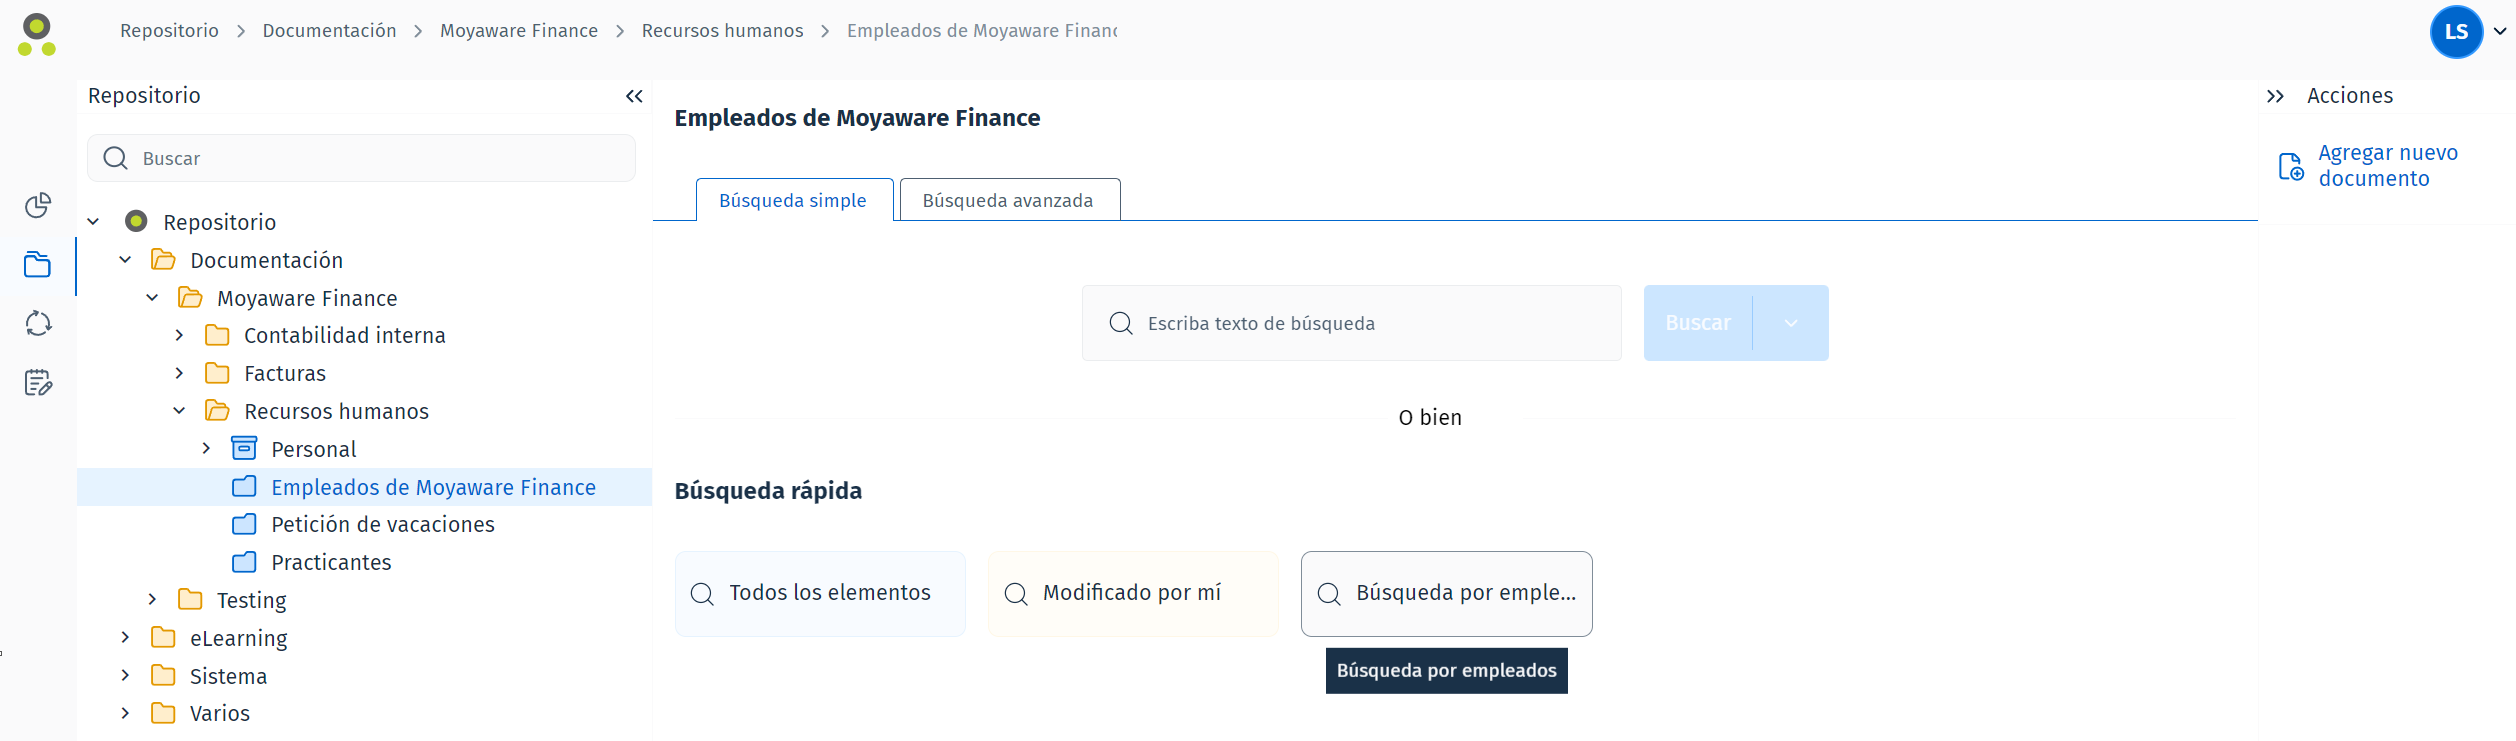Image resolution: width=2516 pixels, height=741 pixels.
Task: Select the repository folders sidebar icon
Action: [x=38, y=265]
